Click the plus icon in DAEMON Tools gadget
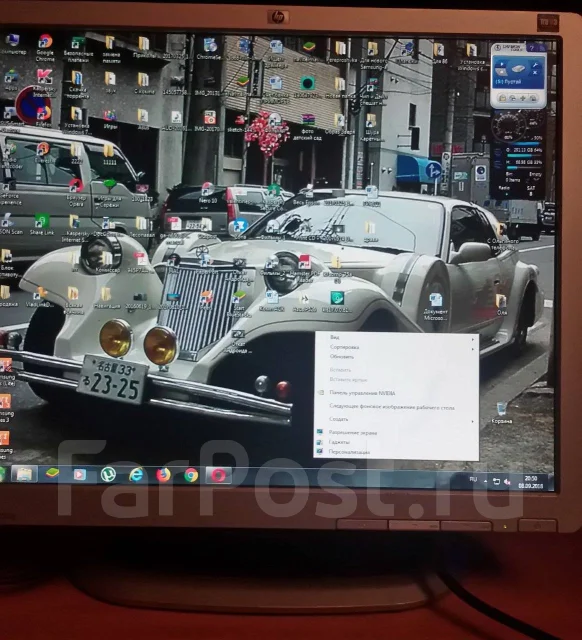 click(x=523, y=98)
